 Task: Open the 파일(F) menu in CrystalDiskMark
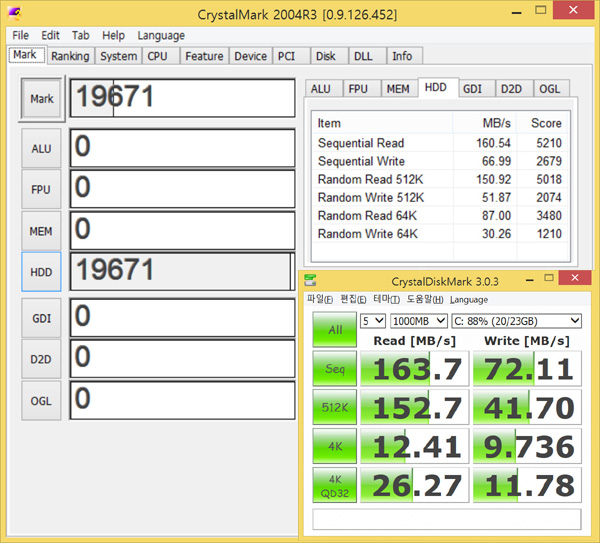[320, 299]
